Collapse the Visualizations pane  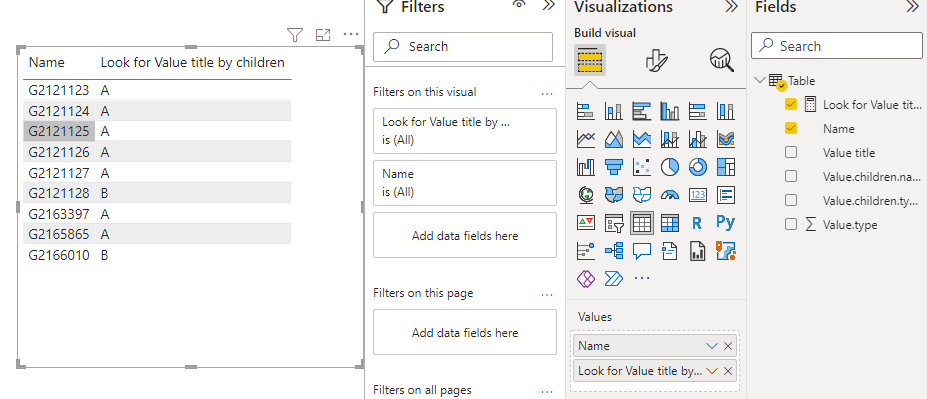tap(731, 7)
